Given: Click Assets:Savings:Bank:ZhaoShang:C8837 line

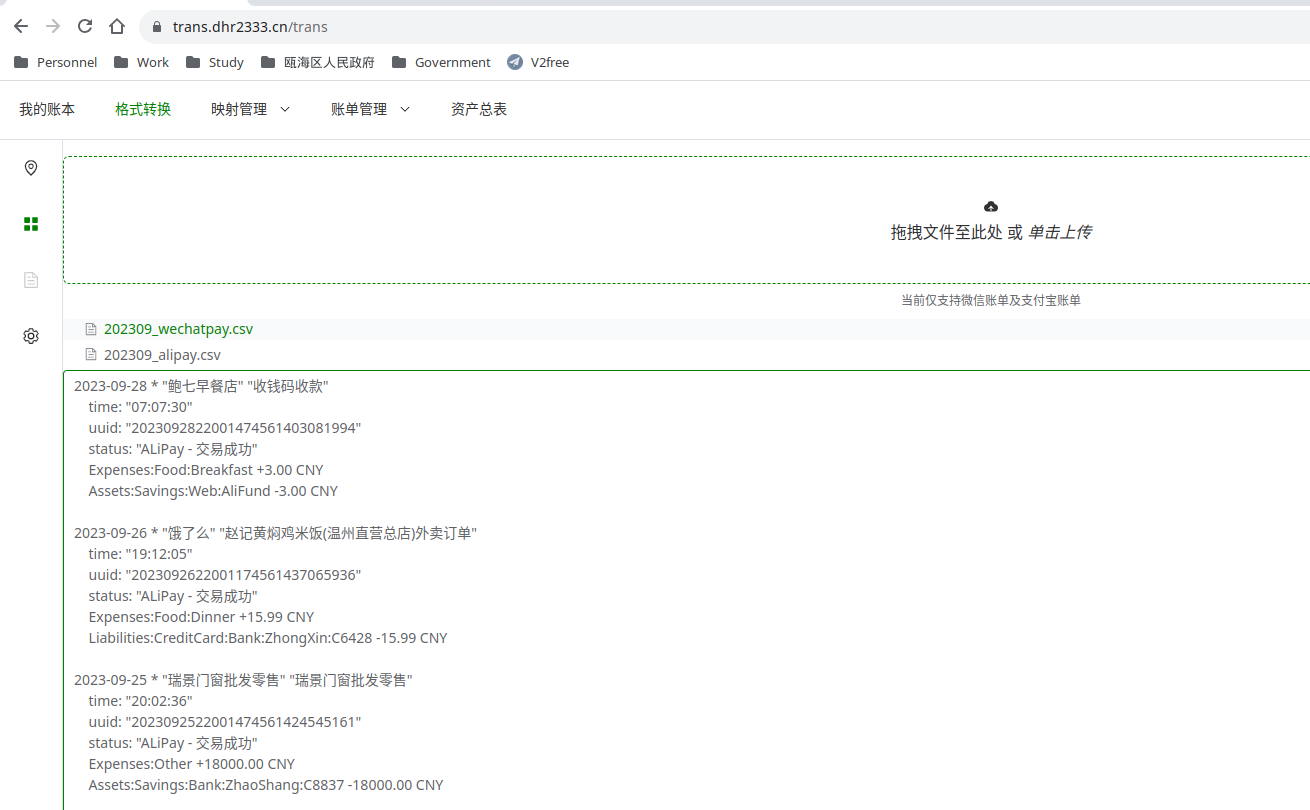Looking at the screenshot, I should [x=266, y=785].
